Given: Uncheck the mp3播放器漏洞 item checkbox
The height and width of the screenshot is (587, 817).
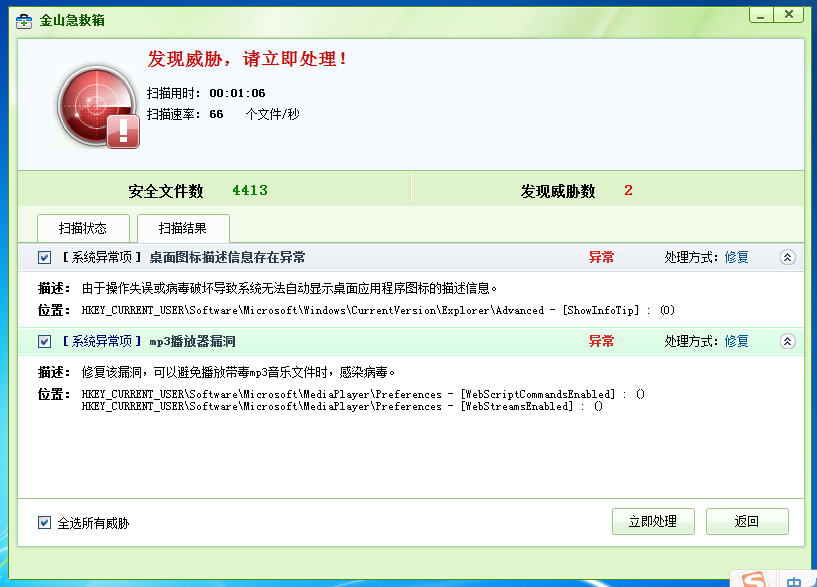Looking at the screenshot, I should (x=44, y=341).
